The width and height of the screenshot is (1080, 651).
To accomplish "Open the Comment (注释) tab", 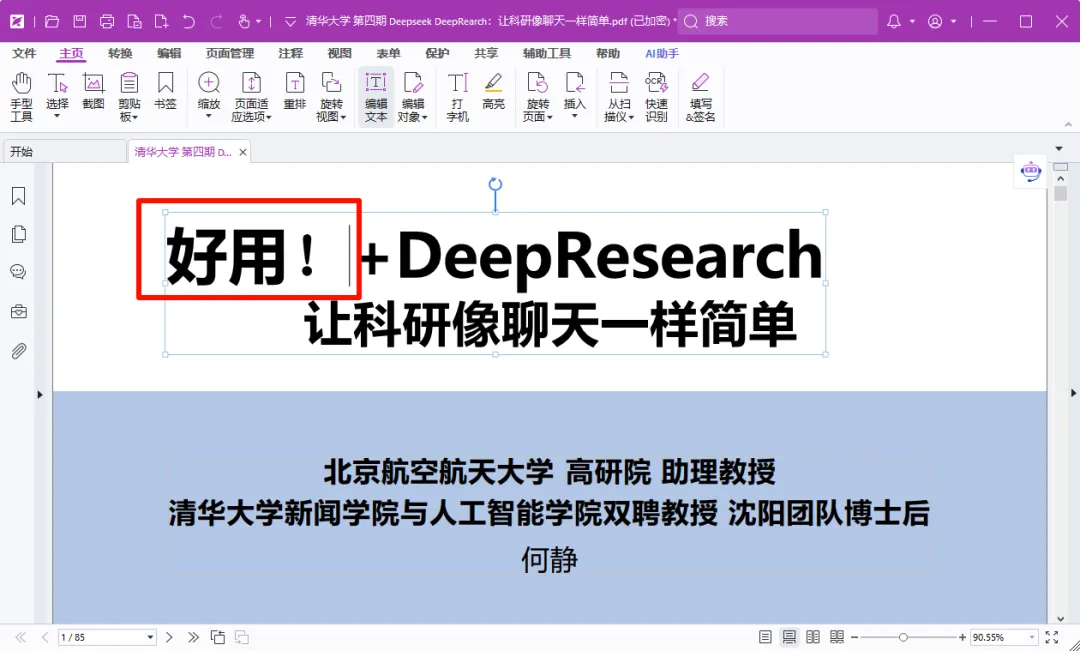I will pyautogui.click(x=291, y=53).
